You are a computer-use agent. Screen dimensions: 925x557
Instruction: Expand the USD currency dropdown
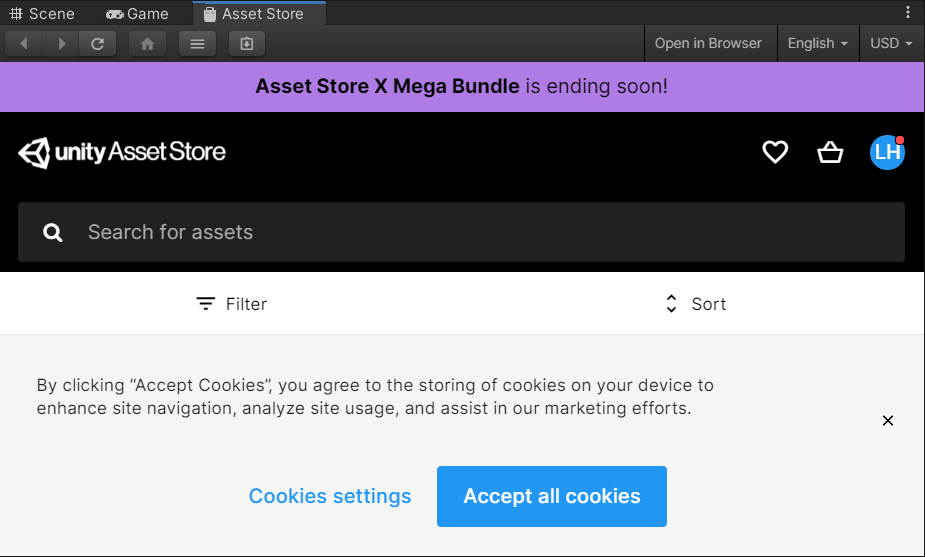click(x=891, y=44)
